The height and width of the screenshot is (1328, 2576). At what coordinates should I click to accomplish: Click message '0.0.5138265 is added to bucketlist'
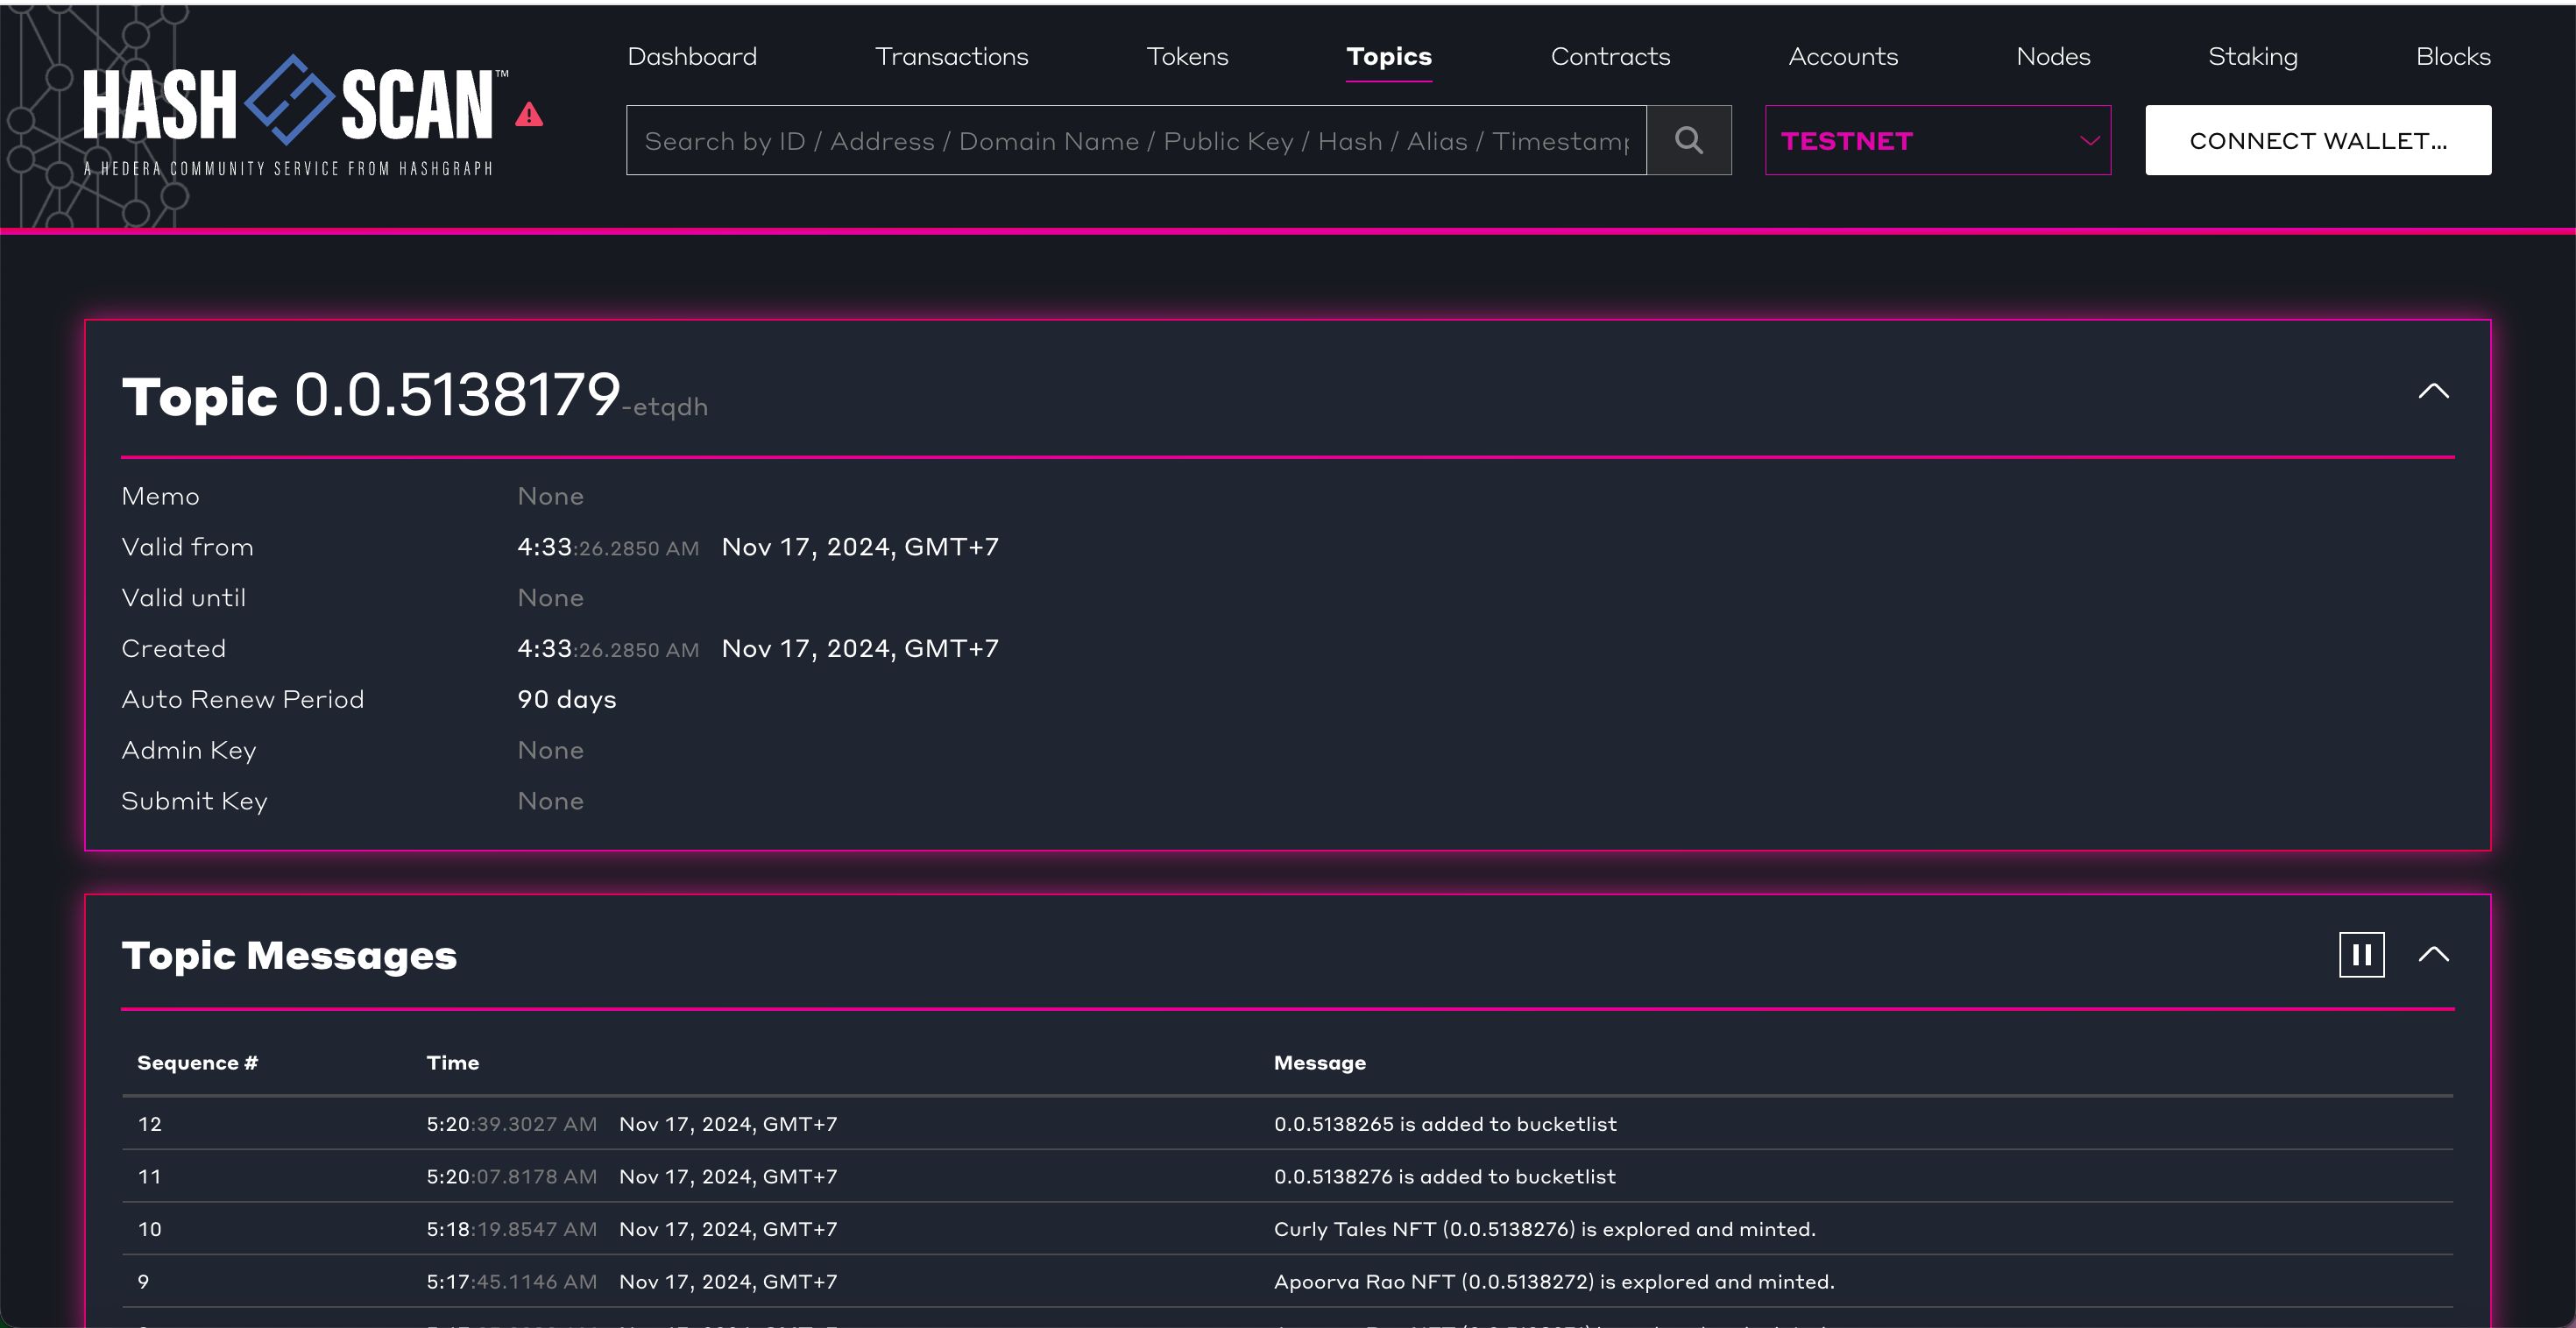tap(1445, 1124)
